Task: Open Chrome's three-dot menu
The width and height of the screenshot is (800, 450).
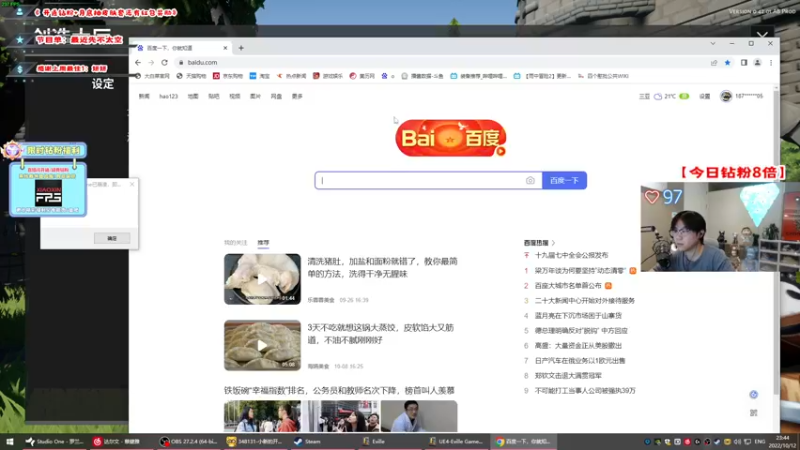Action: [771, 62]
